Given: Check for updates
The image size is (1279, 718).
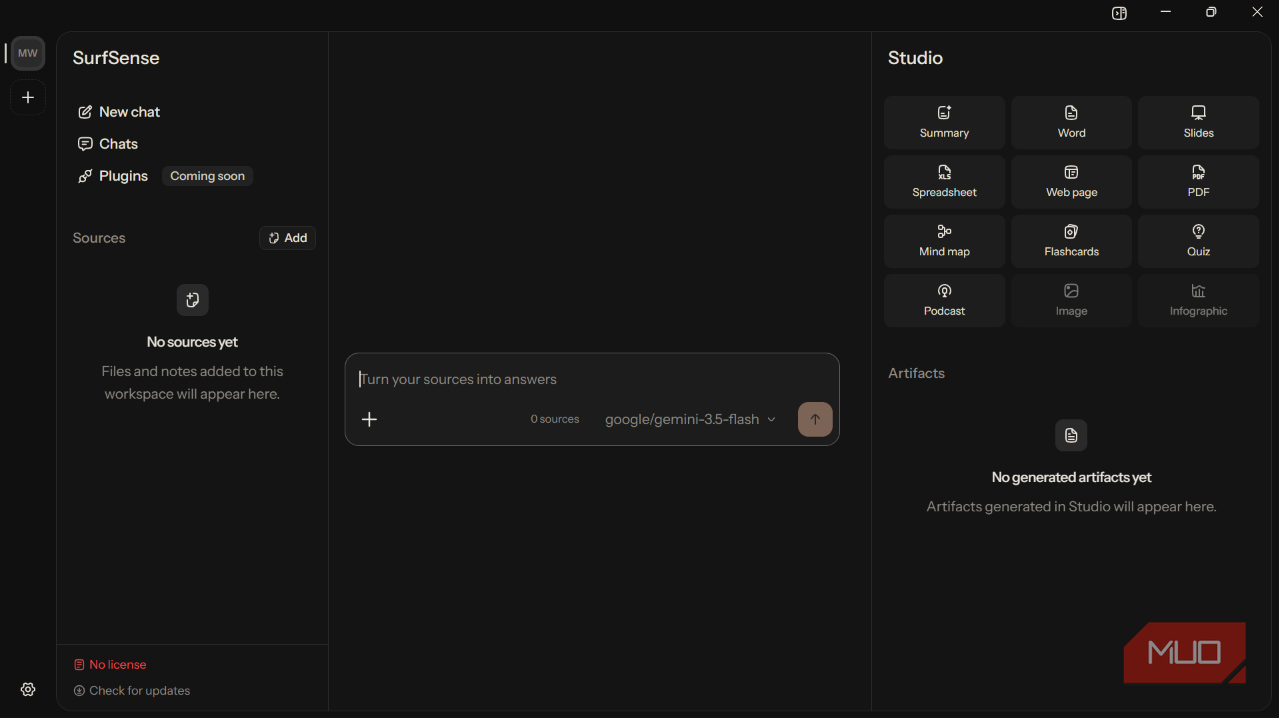Looking at the screenshot, I should [x=132, y=690].
